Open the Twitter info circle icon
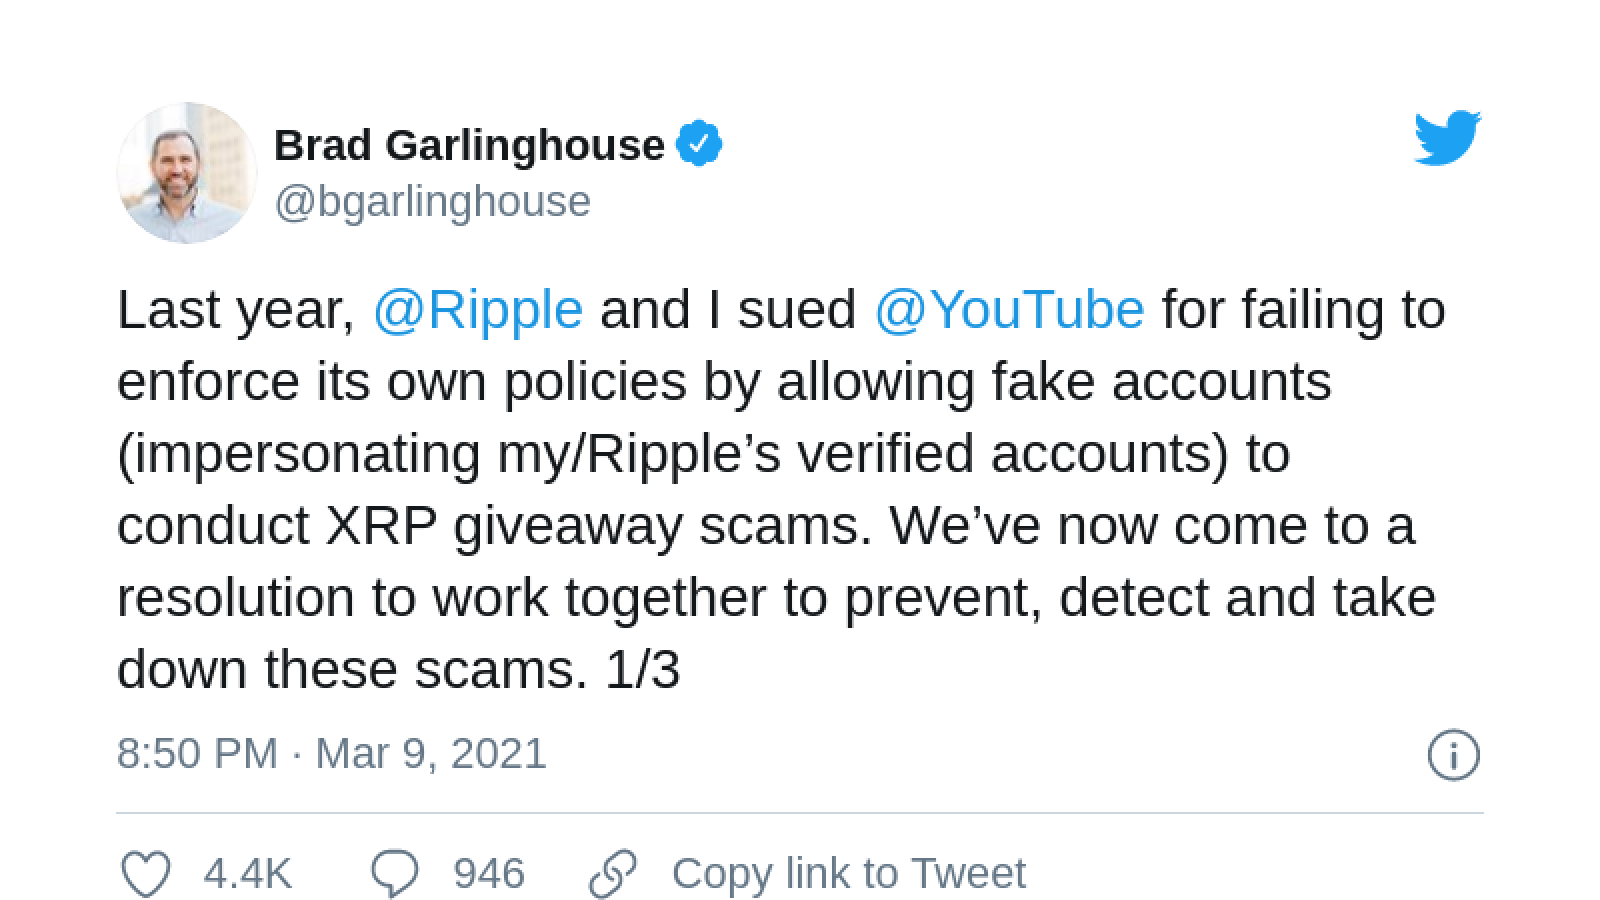 (x=1454, y=755)
